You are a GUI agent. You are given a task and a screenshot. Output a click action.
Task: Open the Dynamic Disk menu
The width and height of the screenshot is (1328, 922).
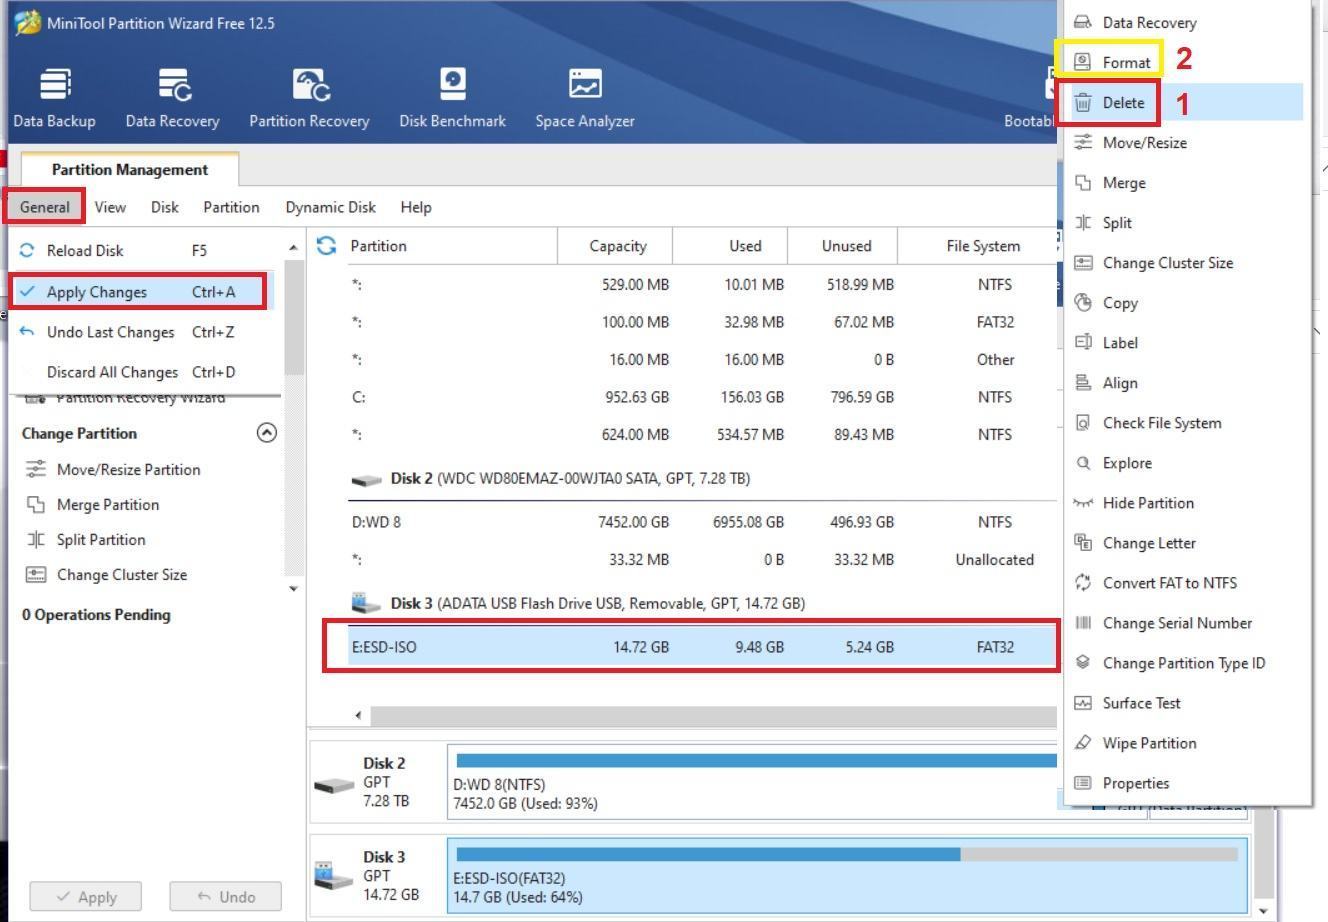[x=330, y=207]
